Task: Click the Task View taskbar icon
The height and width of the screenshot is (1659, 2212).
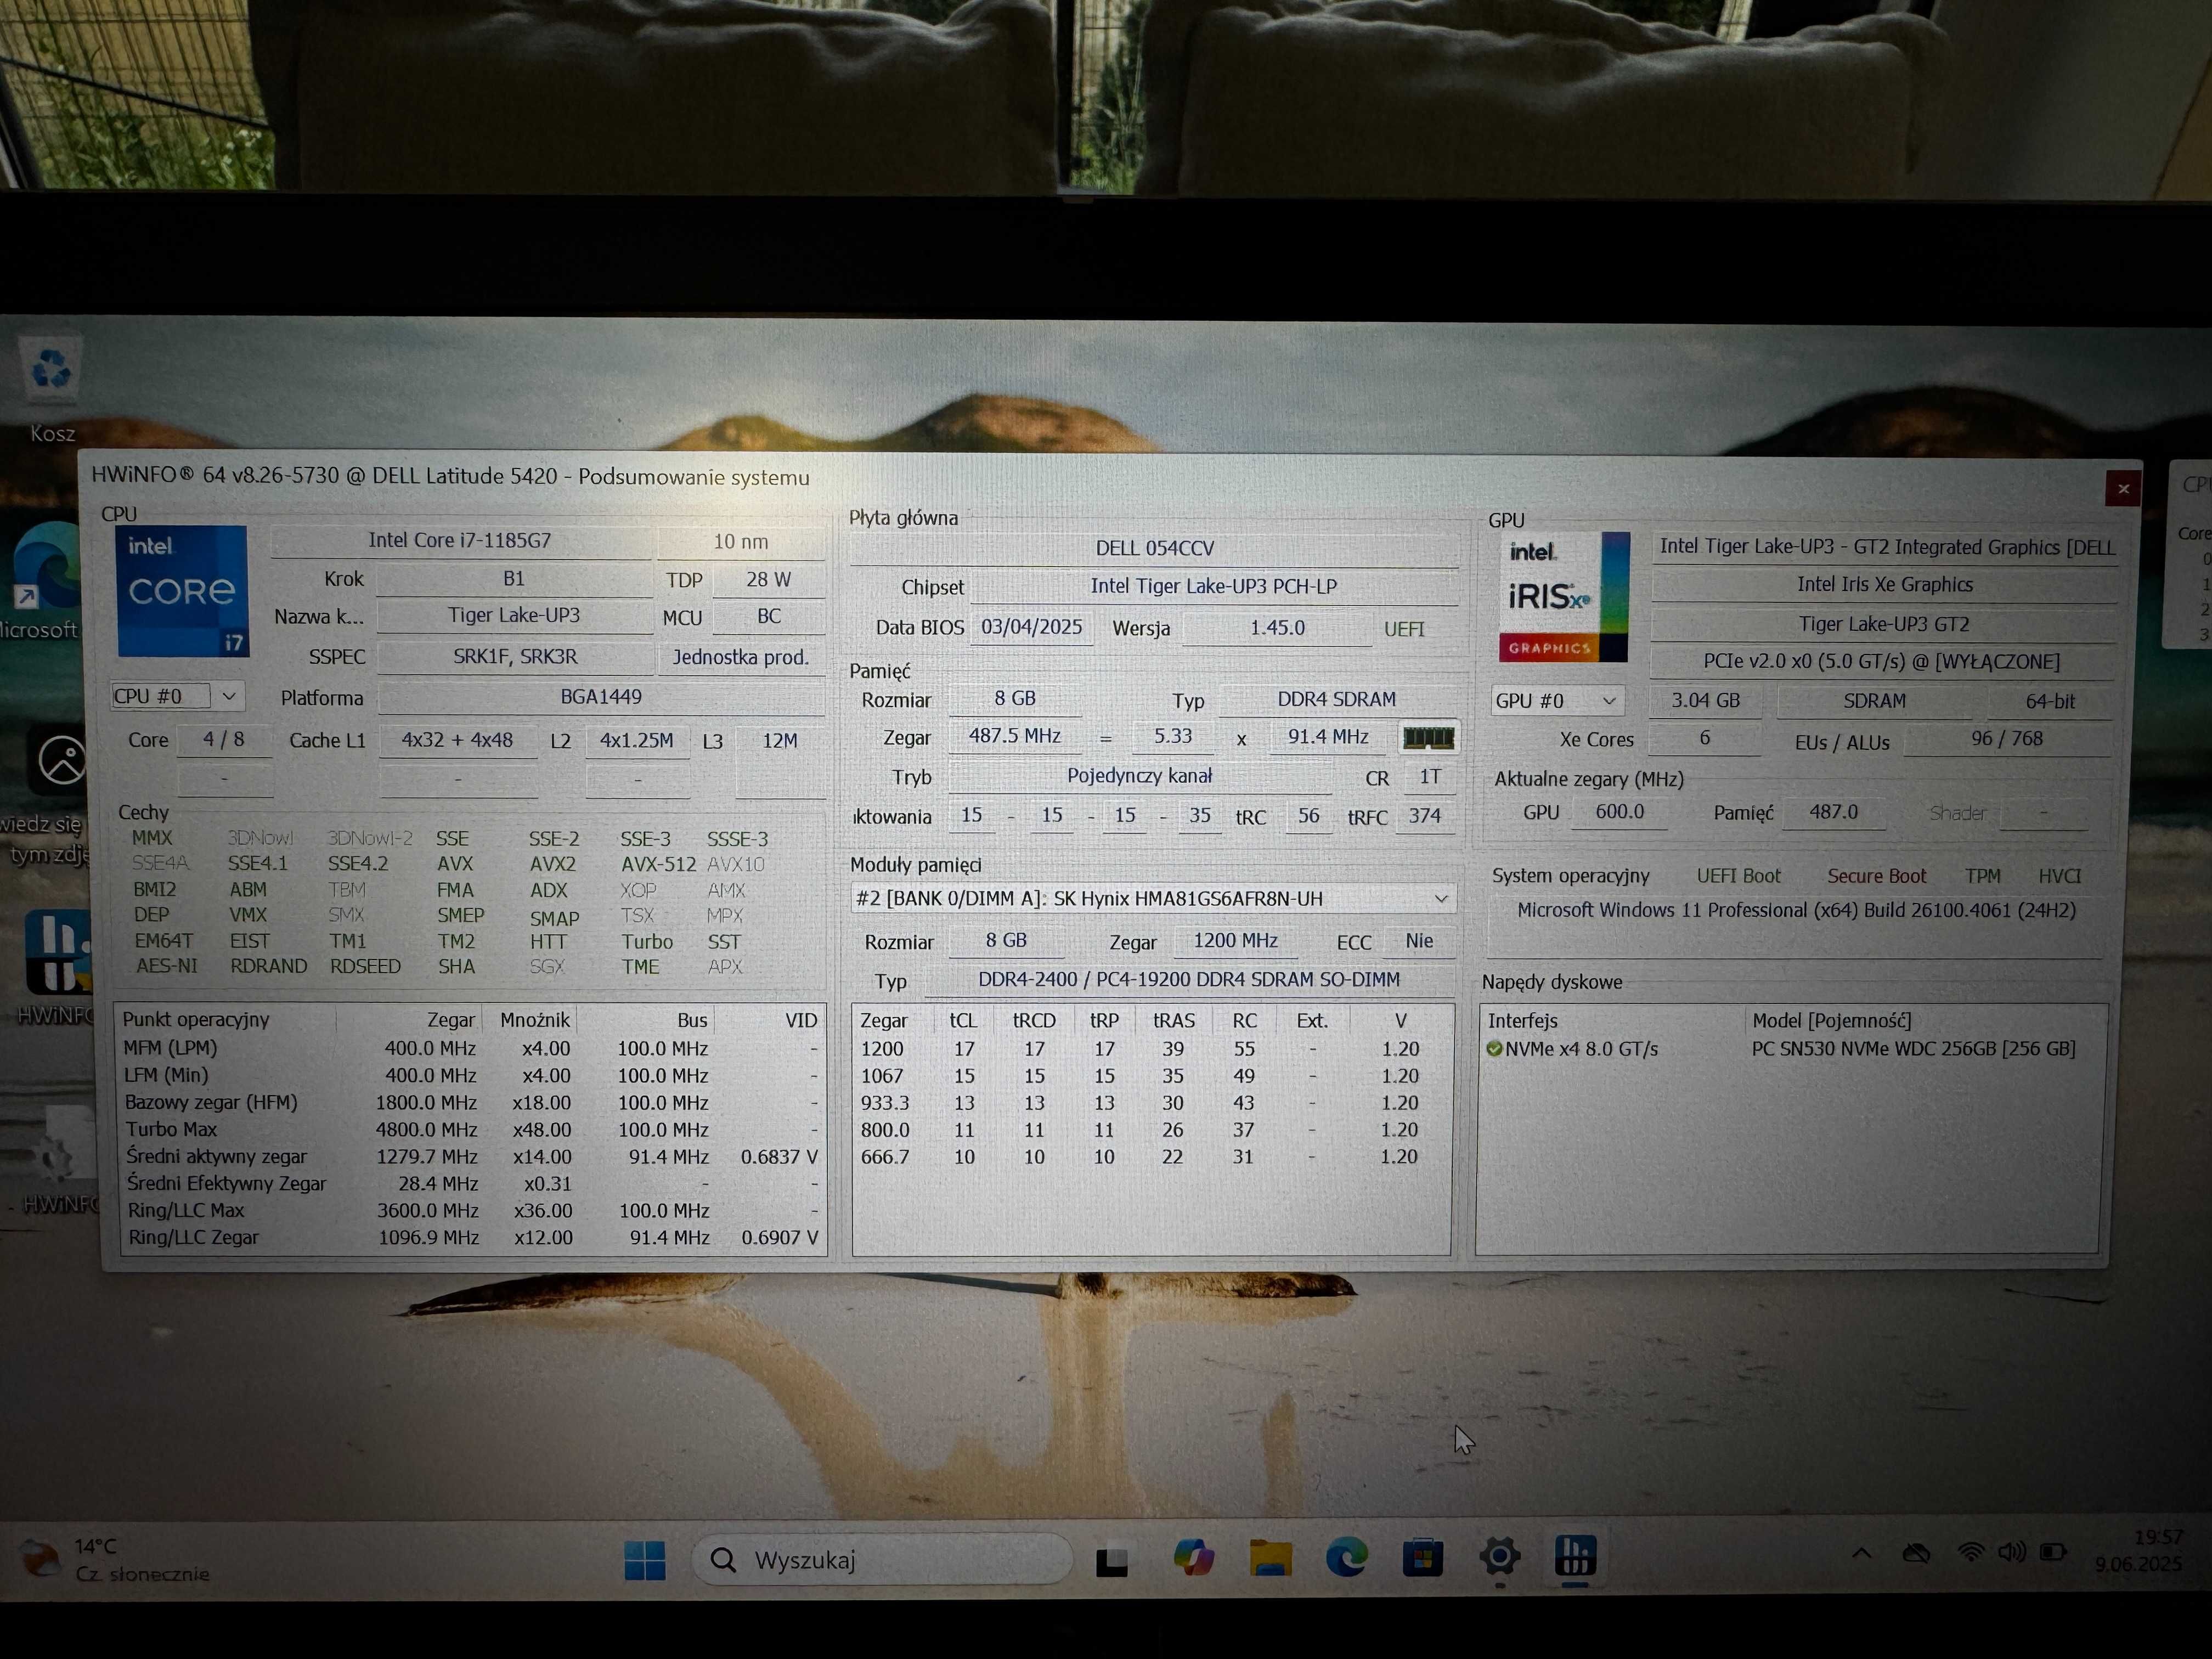Action: (x=1112, y=1560)
